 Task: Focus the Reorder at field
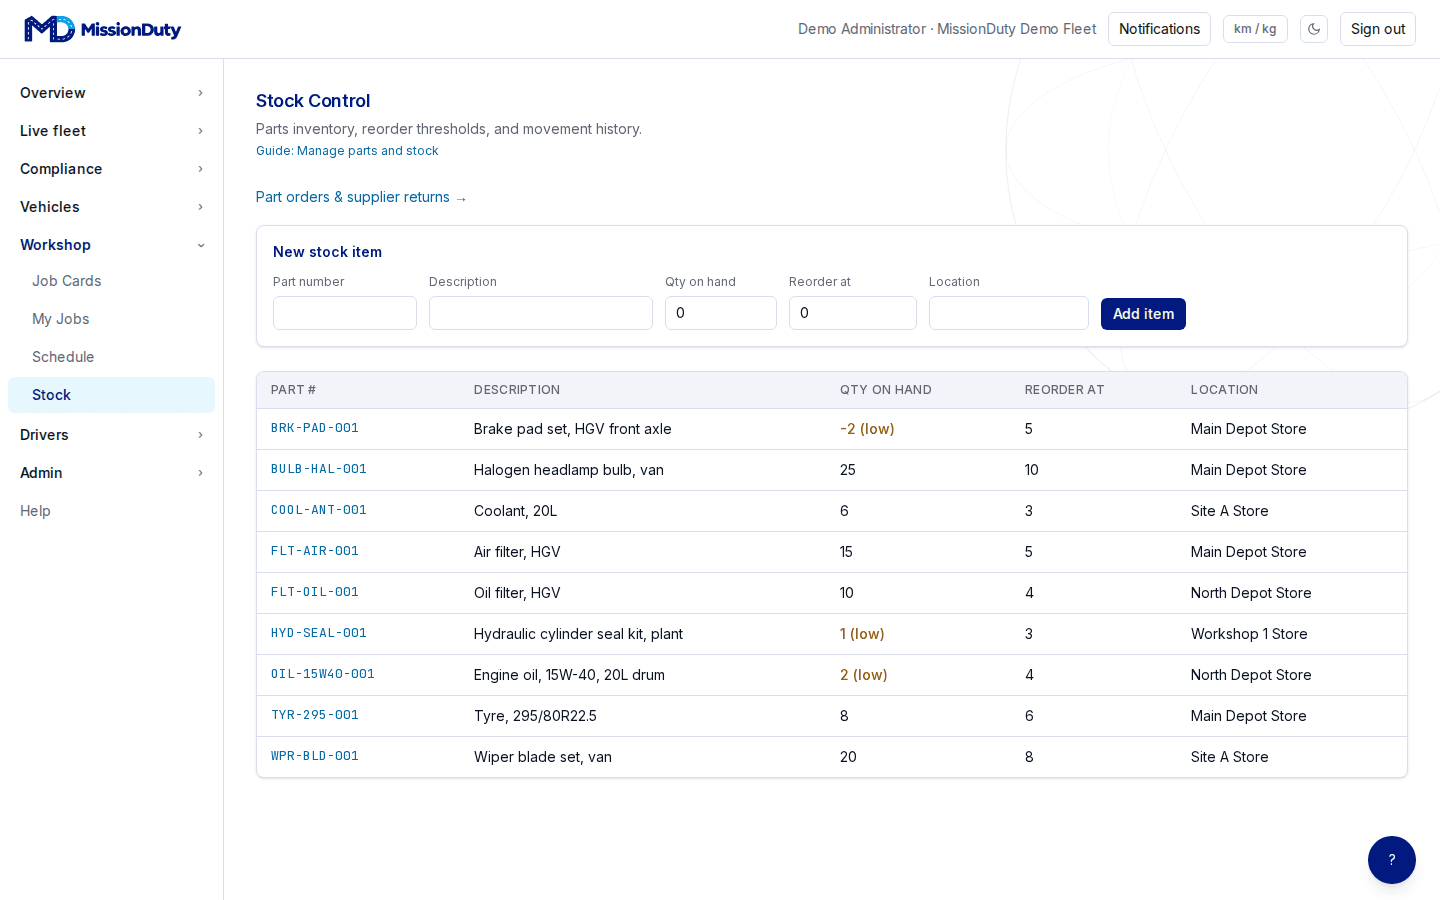(853, 313)
